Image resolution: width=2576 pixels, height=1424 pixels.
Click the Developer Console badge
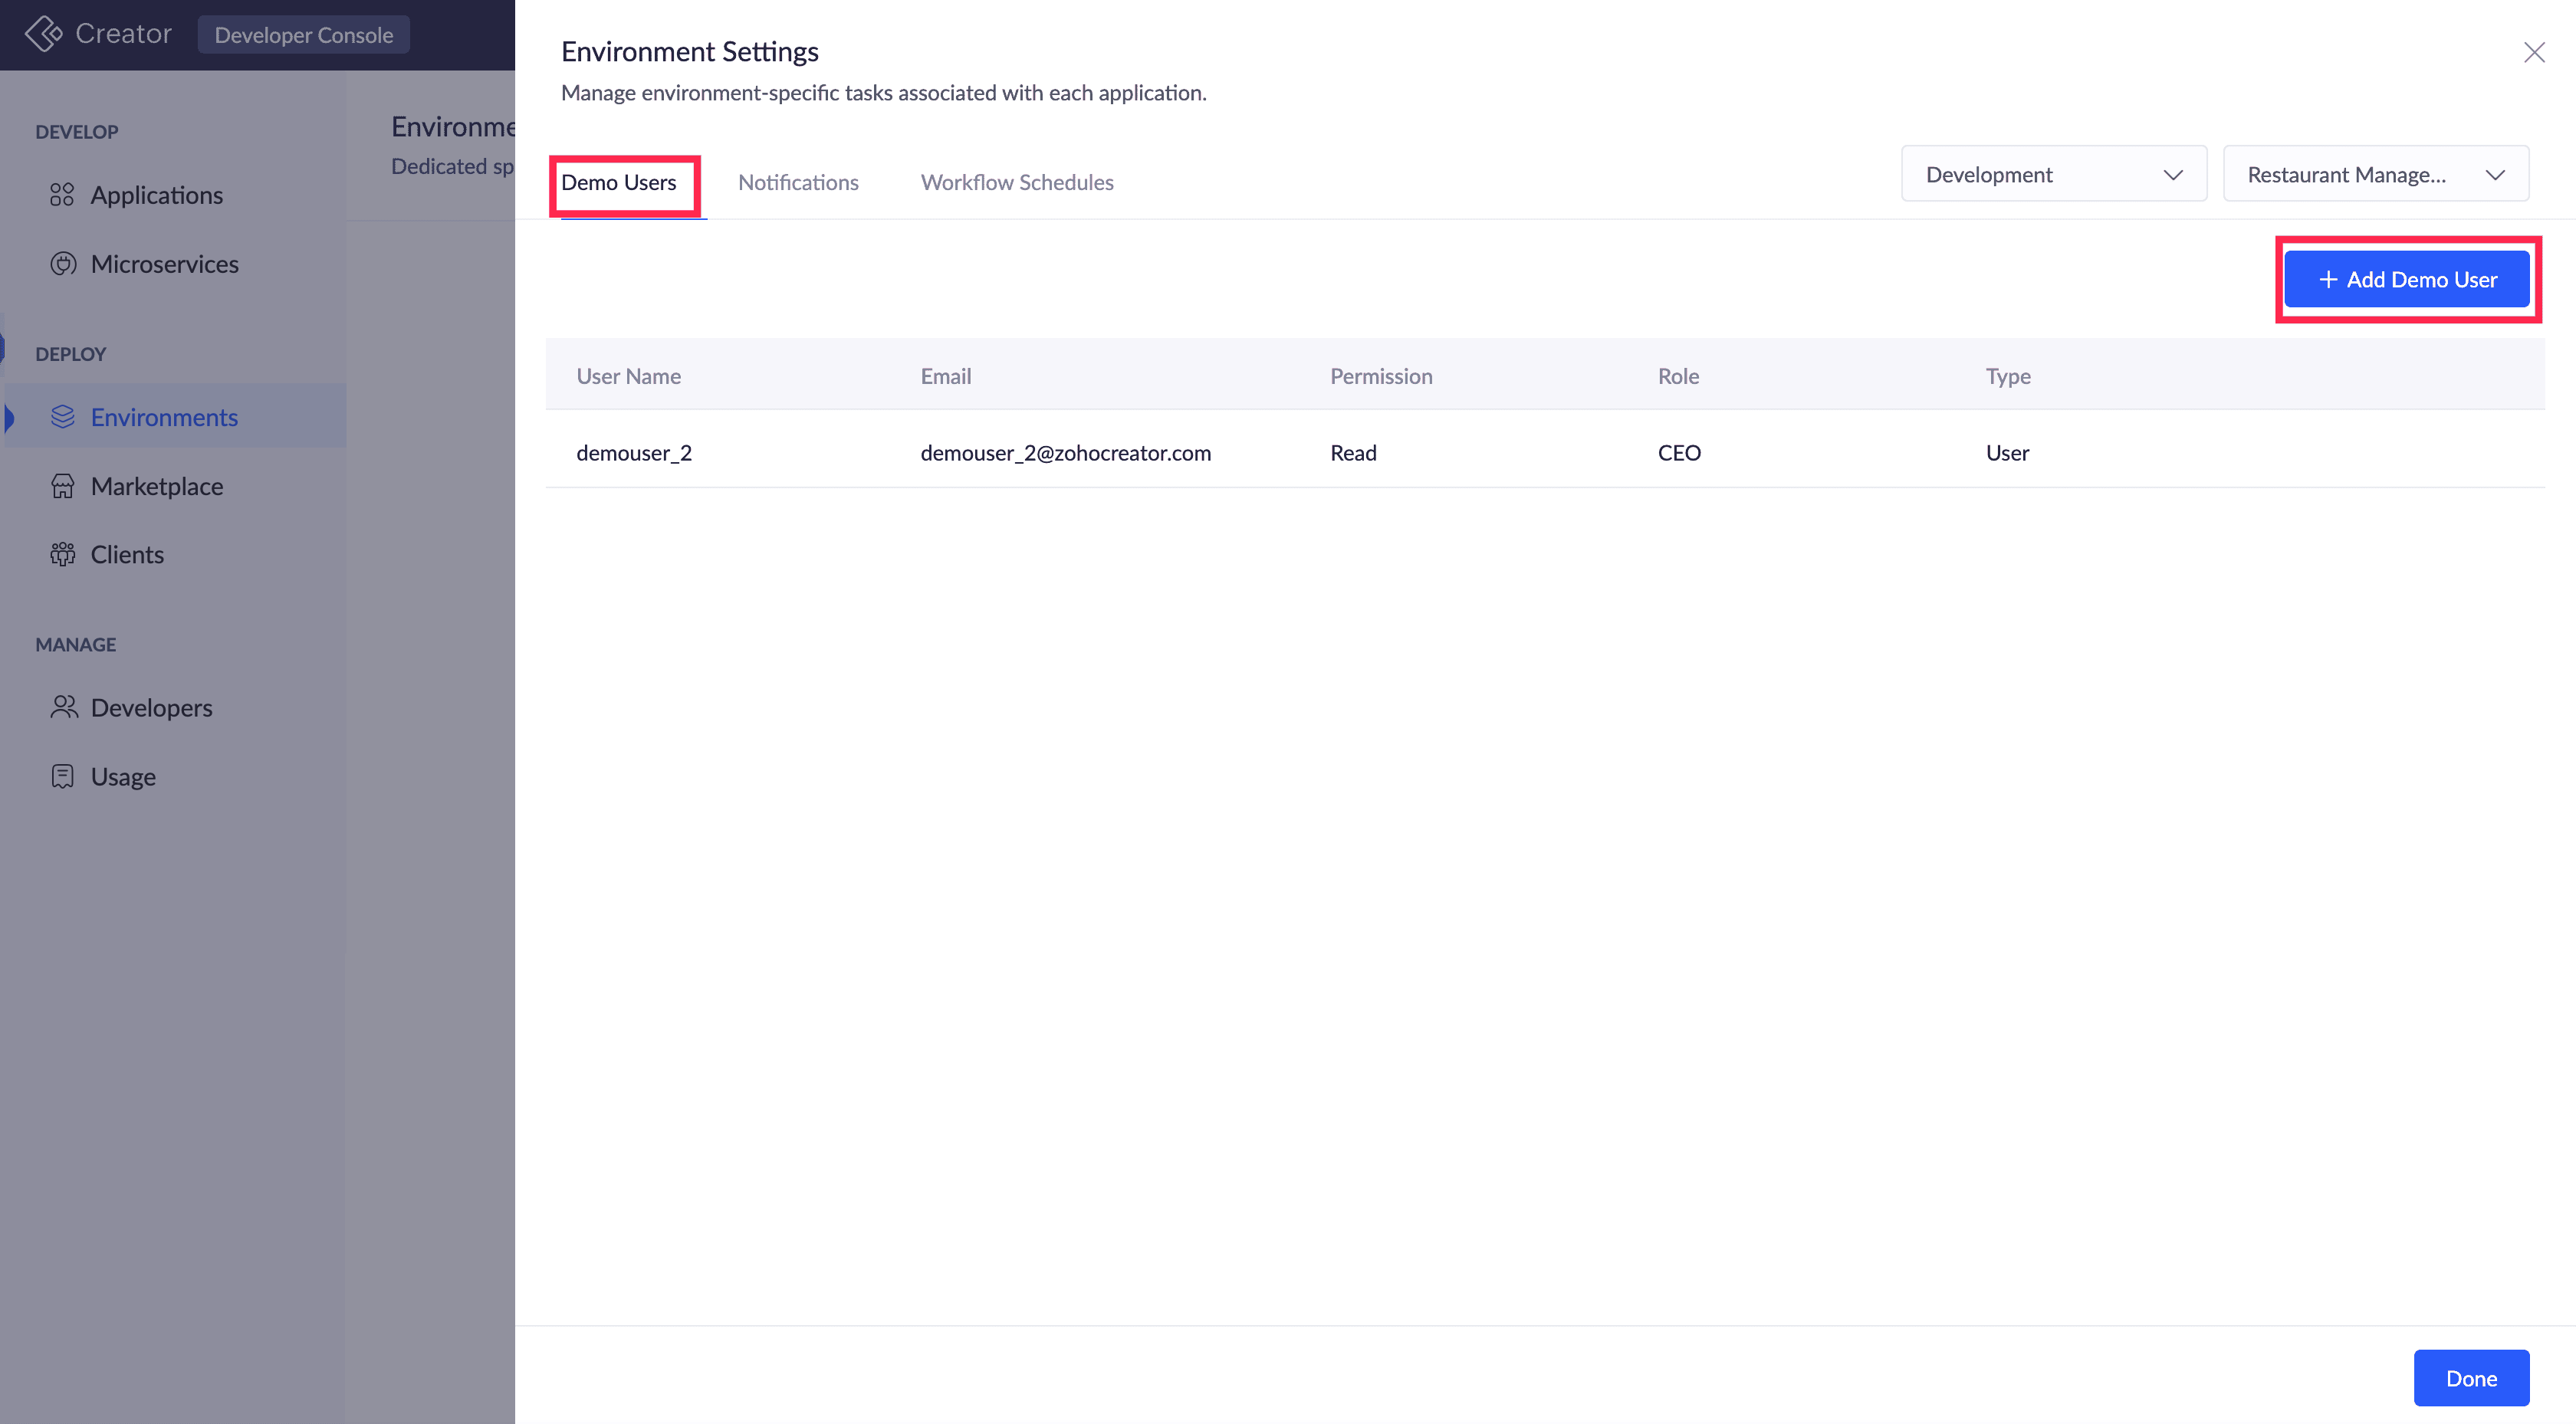tap(303, 35)
